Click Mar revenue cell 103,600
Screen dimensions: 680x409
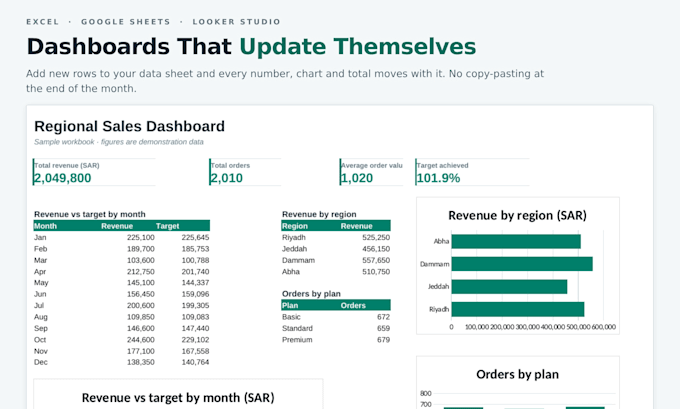tap(141, 260)
